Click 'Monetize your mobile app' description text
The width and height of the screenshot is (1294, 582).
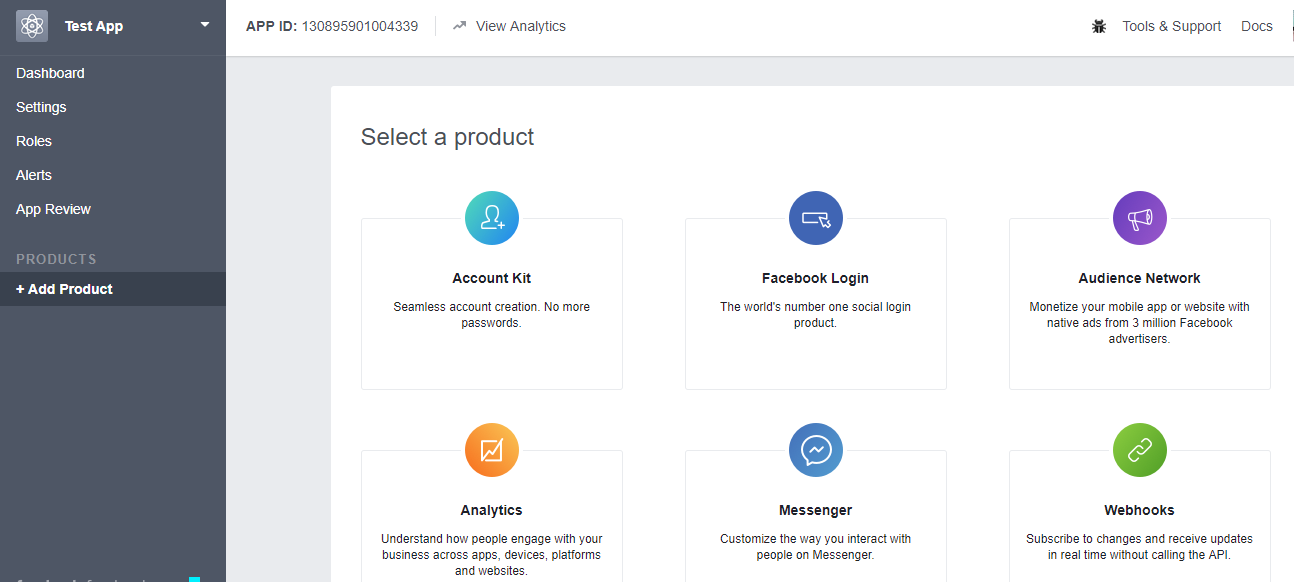pyautogui.click(x=1140, y=323)
